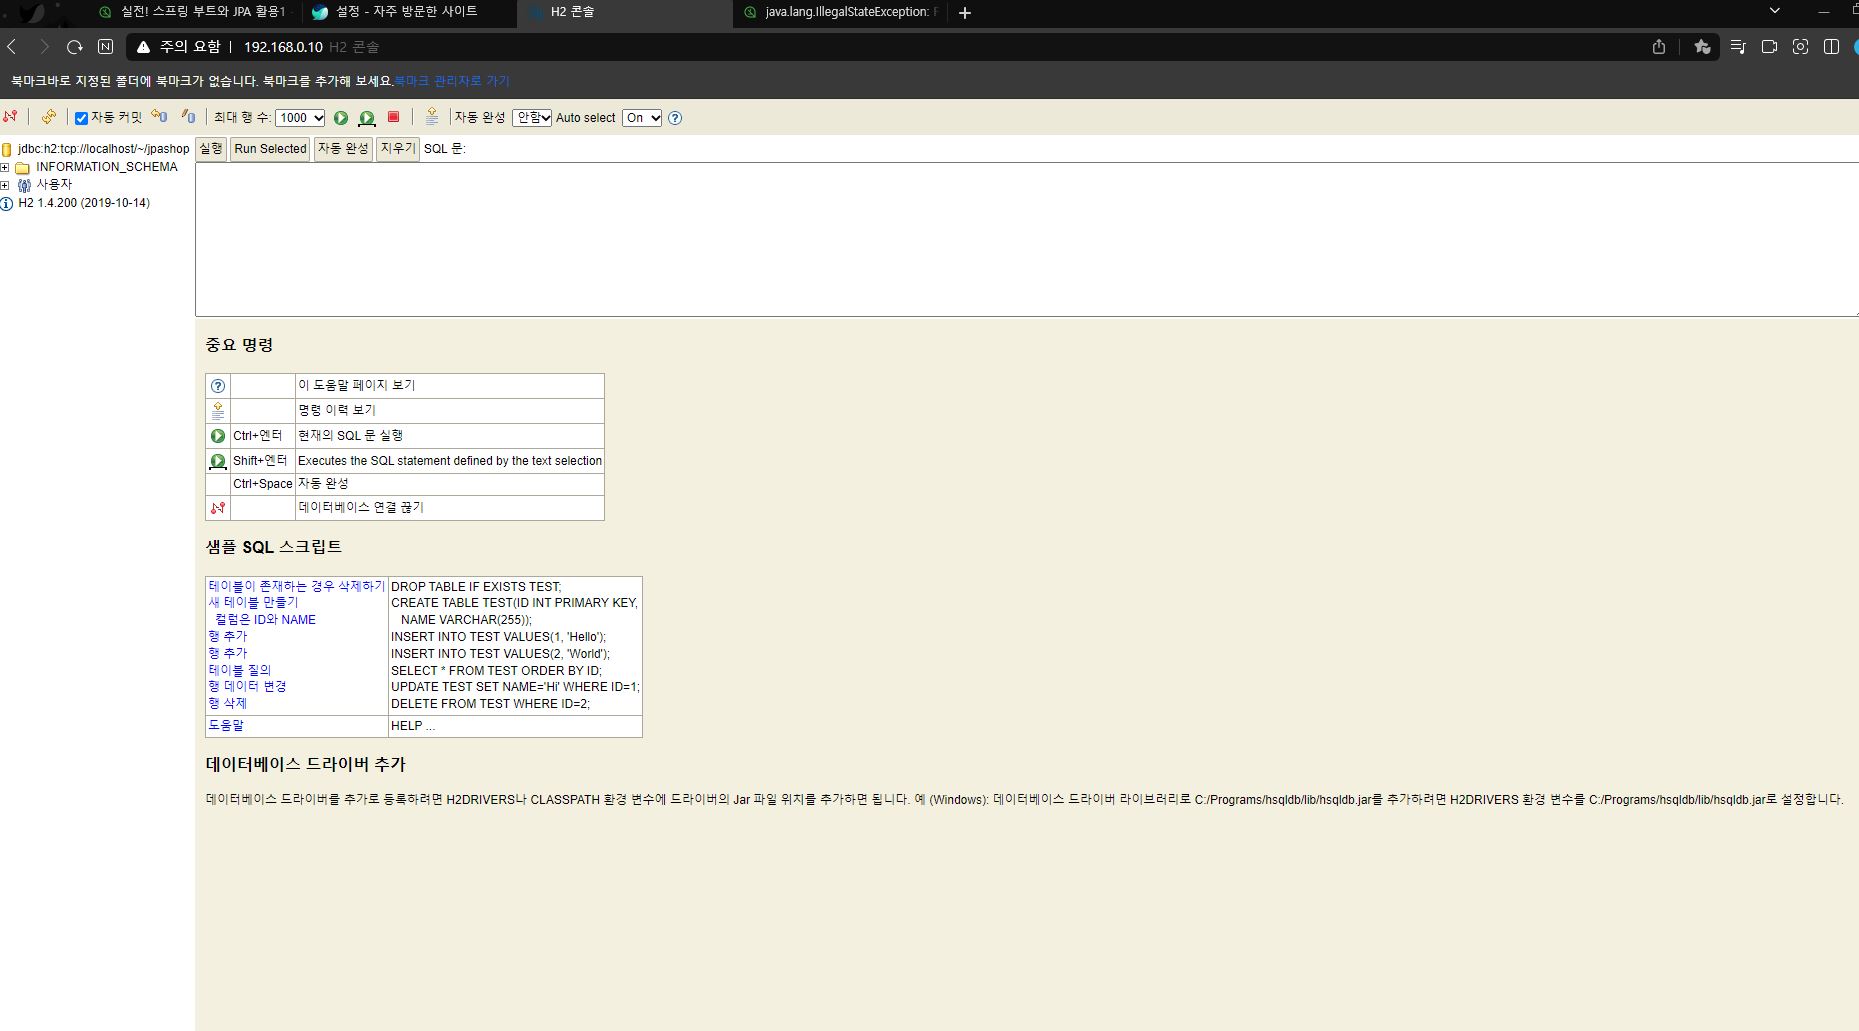
Task: Click the 새 테이블 만들기 sample link
Action: [x=253, y=602]
